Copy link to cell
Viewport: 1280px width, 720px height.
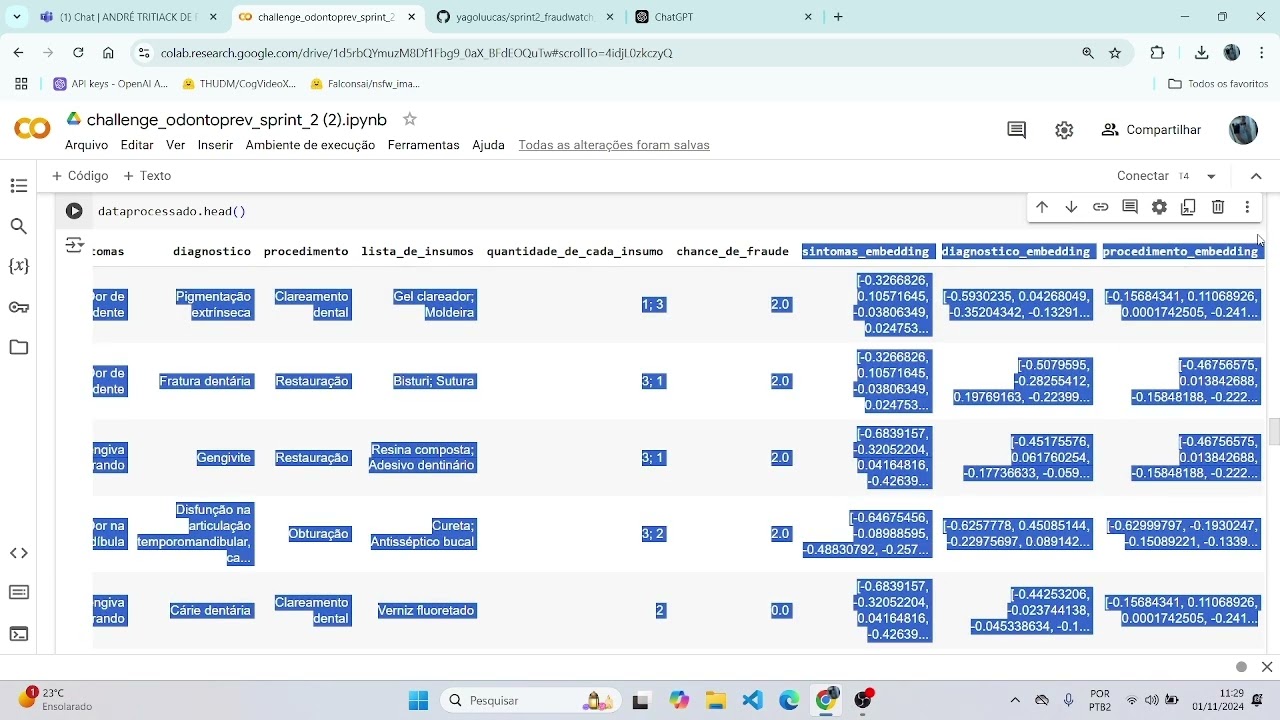pos(1100,207)
